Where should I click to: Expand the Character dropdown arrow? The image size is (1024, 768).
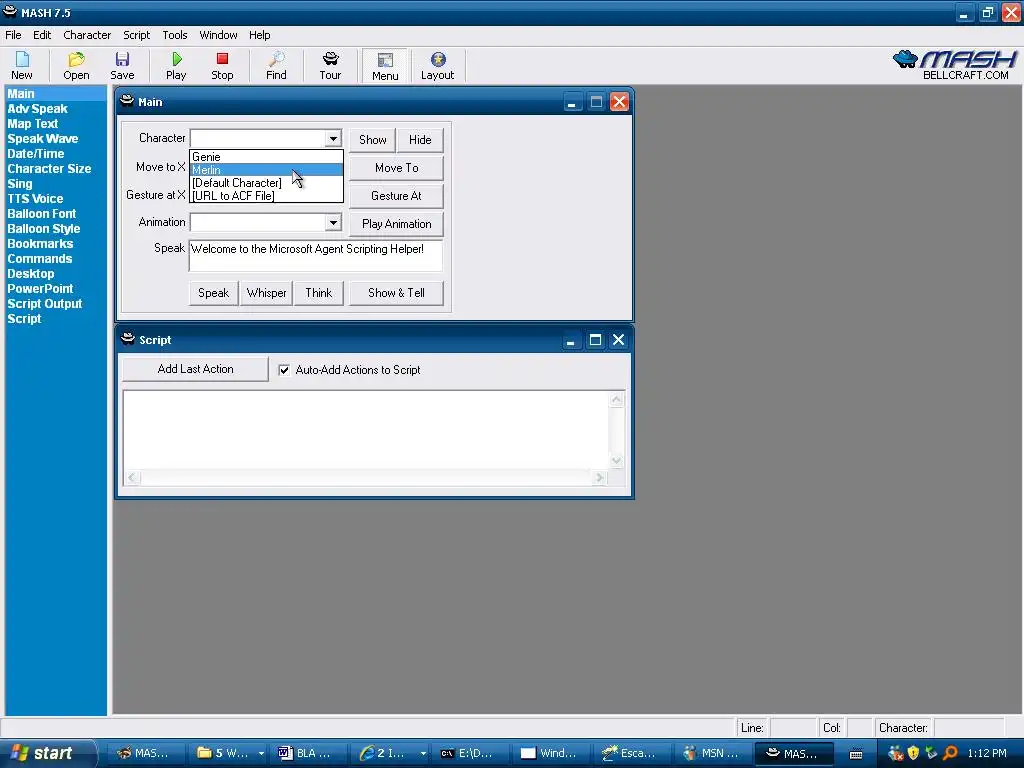pos(333,138)
